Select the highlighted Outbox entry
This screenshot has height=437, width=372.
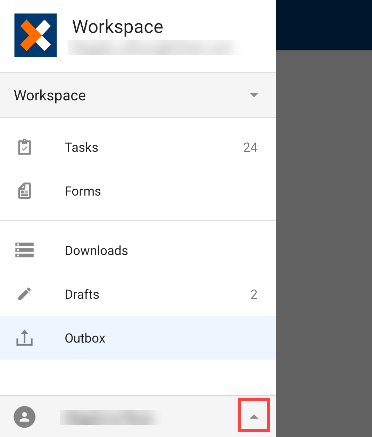pos(138,338)
